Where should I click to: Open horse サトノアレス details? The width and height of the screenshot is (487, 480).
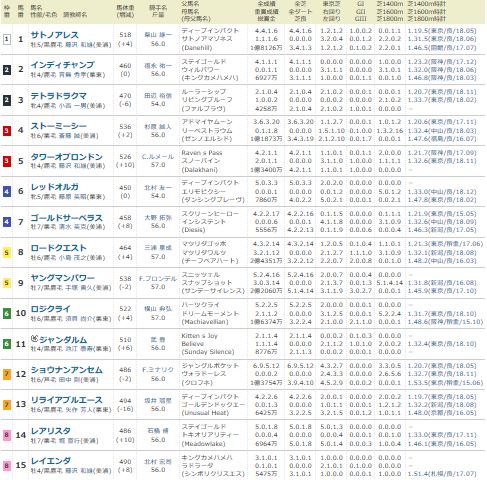click(55, 35)
